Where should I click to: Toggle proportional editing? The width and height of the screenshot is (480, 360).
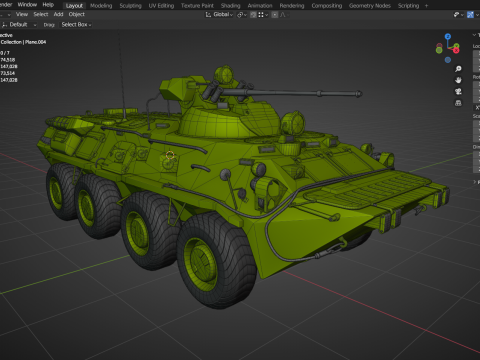pos(275,15)
